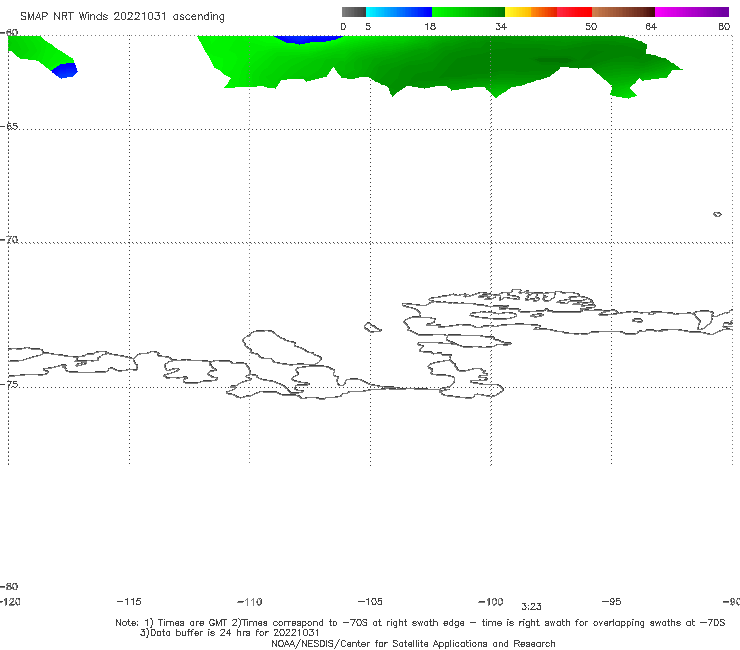Screen dimensions: 740x650
Task: Click the longitude label "-115"
Action: (x=129, y=601)
